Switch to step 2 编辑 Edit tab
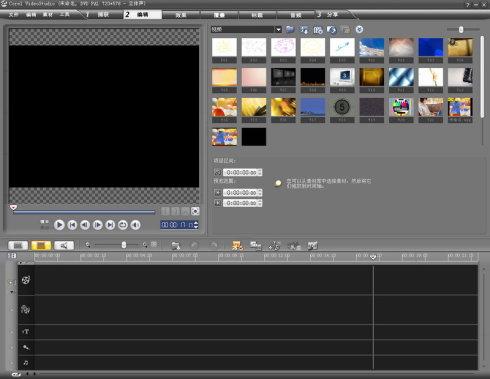Viewport: 490px width, 379px height. (143, 15)
